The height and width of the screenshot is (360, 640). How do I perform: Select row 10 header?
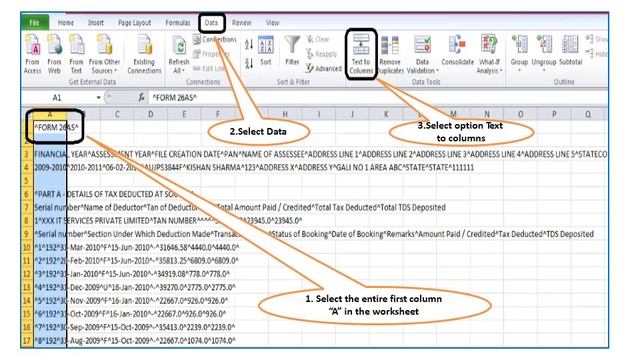click(x=27, y=247)
